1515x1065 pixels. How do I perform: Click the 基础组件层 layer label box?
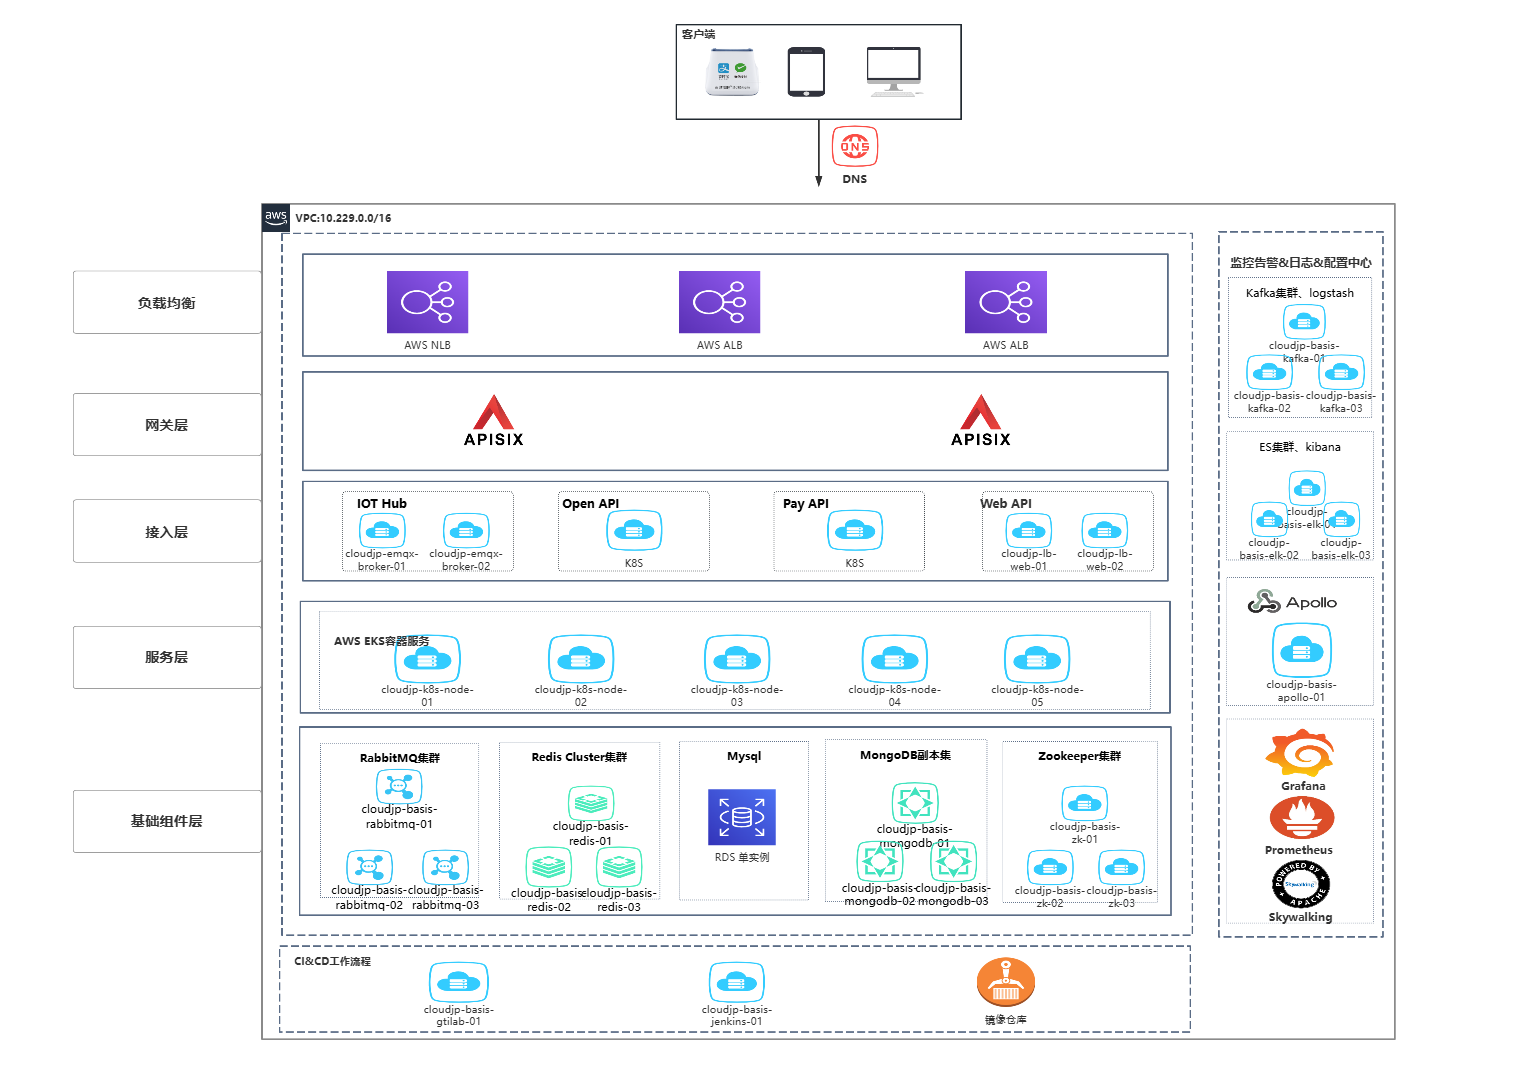(x=167, y=821)
